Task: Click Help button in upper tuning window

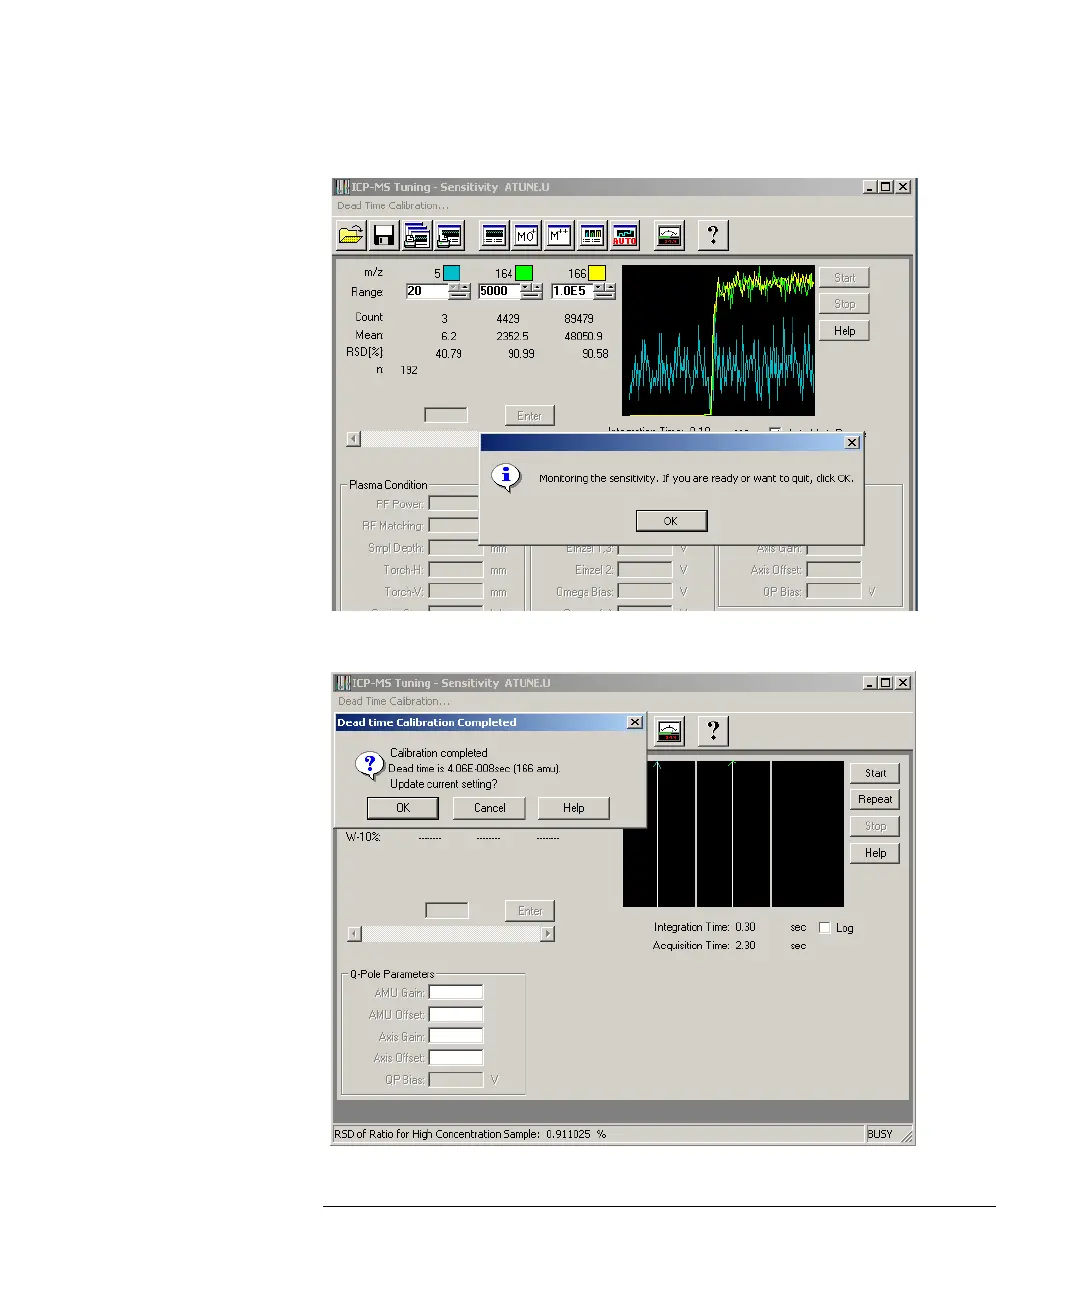Action: (845, 331)
